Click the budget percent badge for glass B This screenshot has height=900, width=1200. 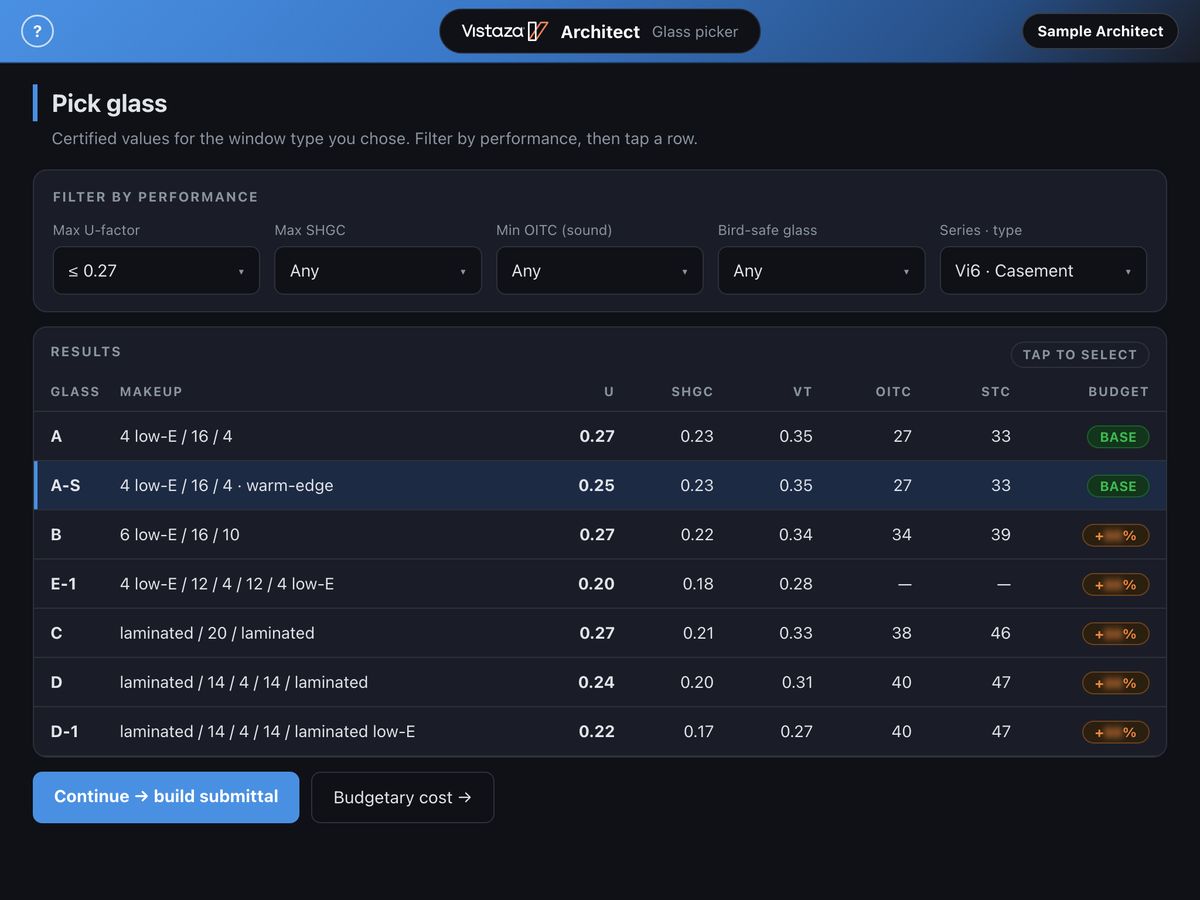[x=1116, y=535]
